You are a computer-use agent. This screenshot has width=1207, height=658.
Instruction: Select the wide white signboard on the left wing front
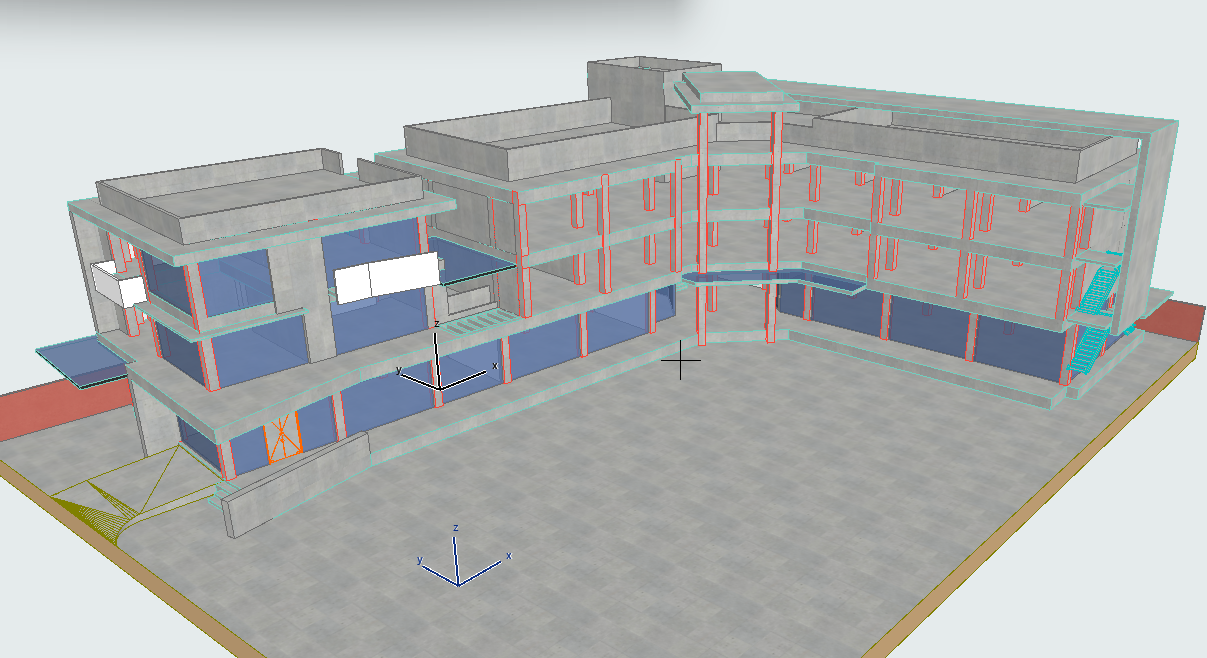click(x=386, y=277)
